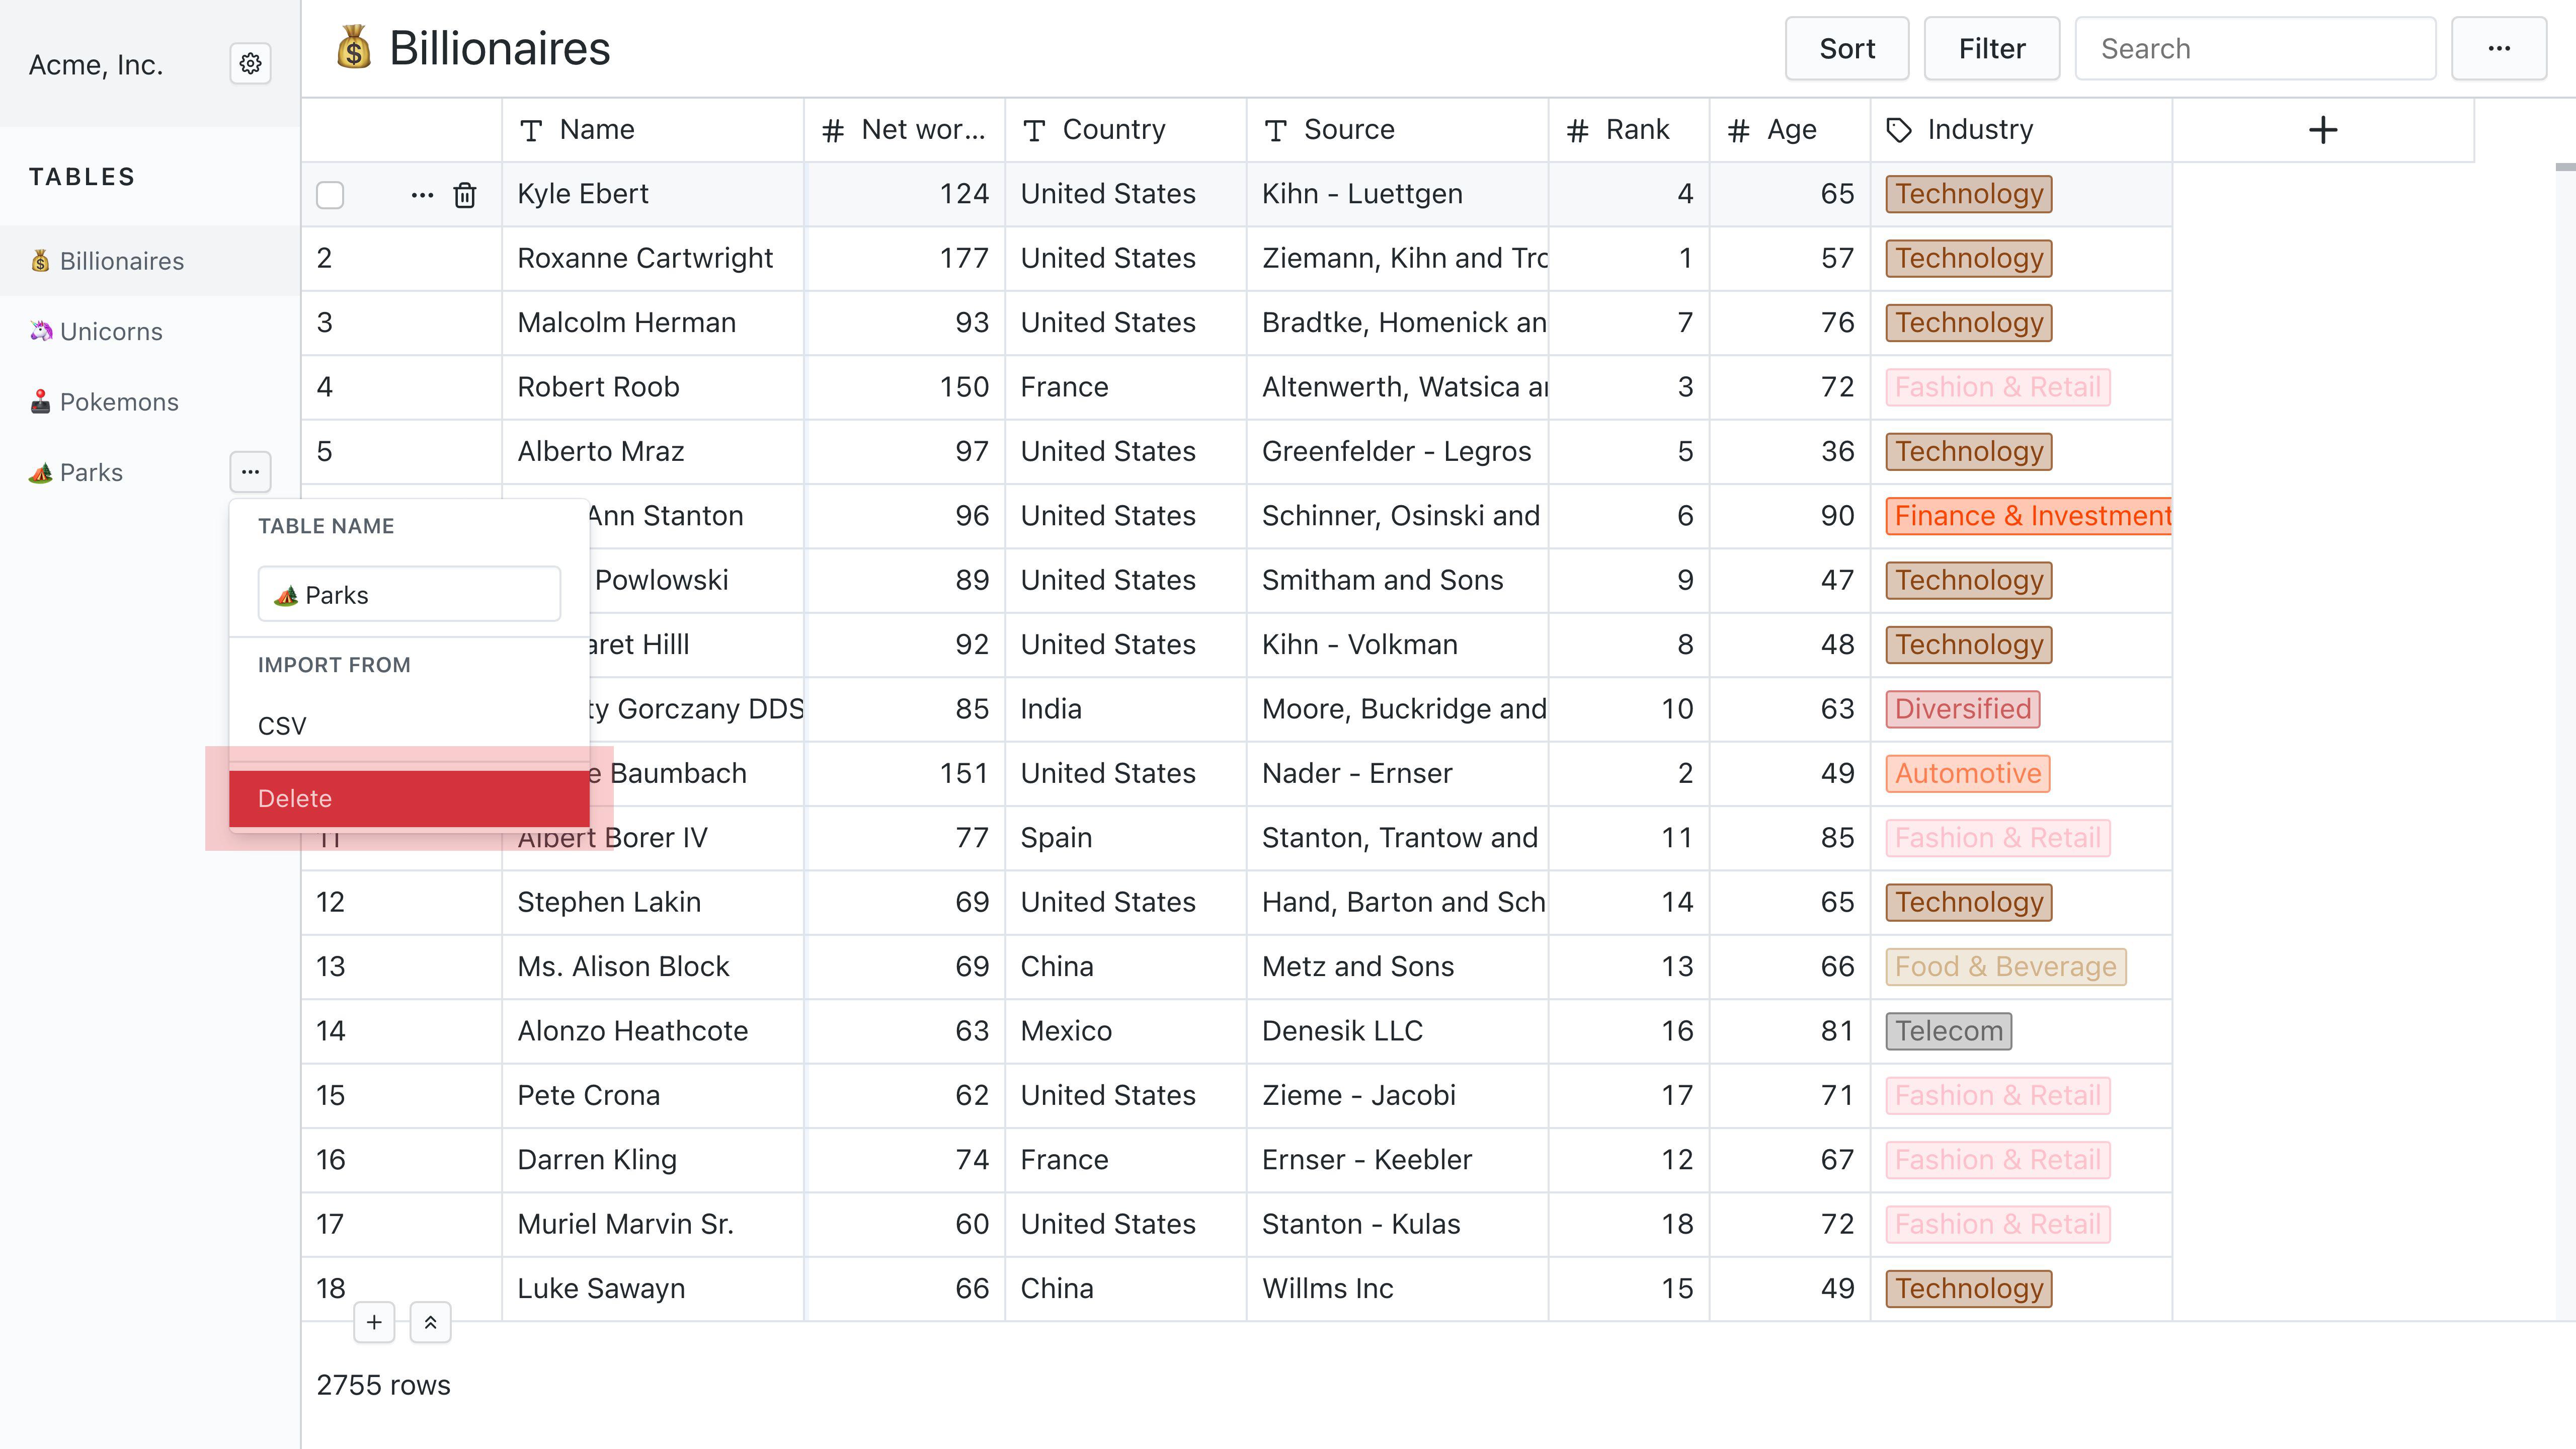Image resolution: width=2576 pixels, height=1449 pixels.
Task: Click trash icon on Kyle Ebert row
Action: click(465, 194)
